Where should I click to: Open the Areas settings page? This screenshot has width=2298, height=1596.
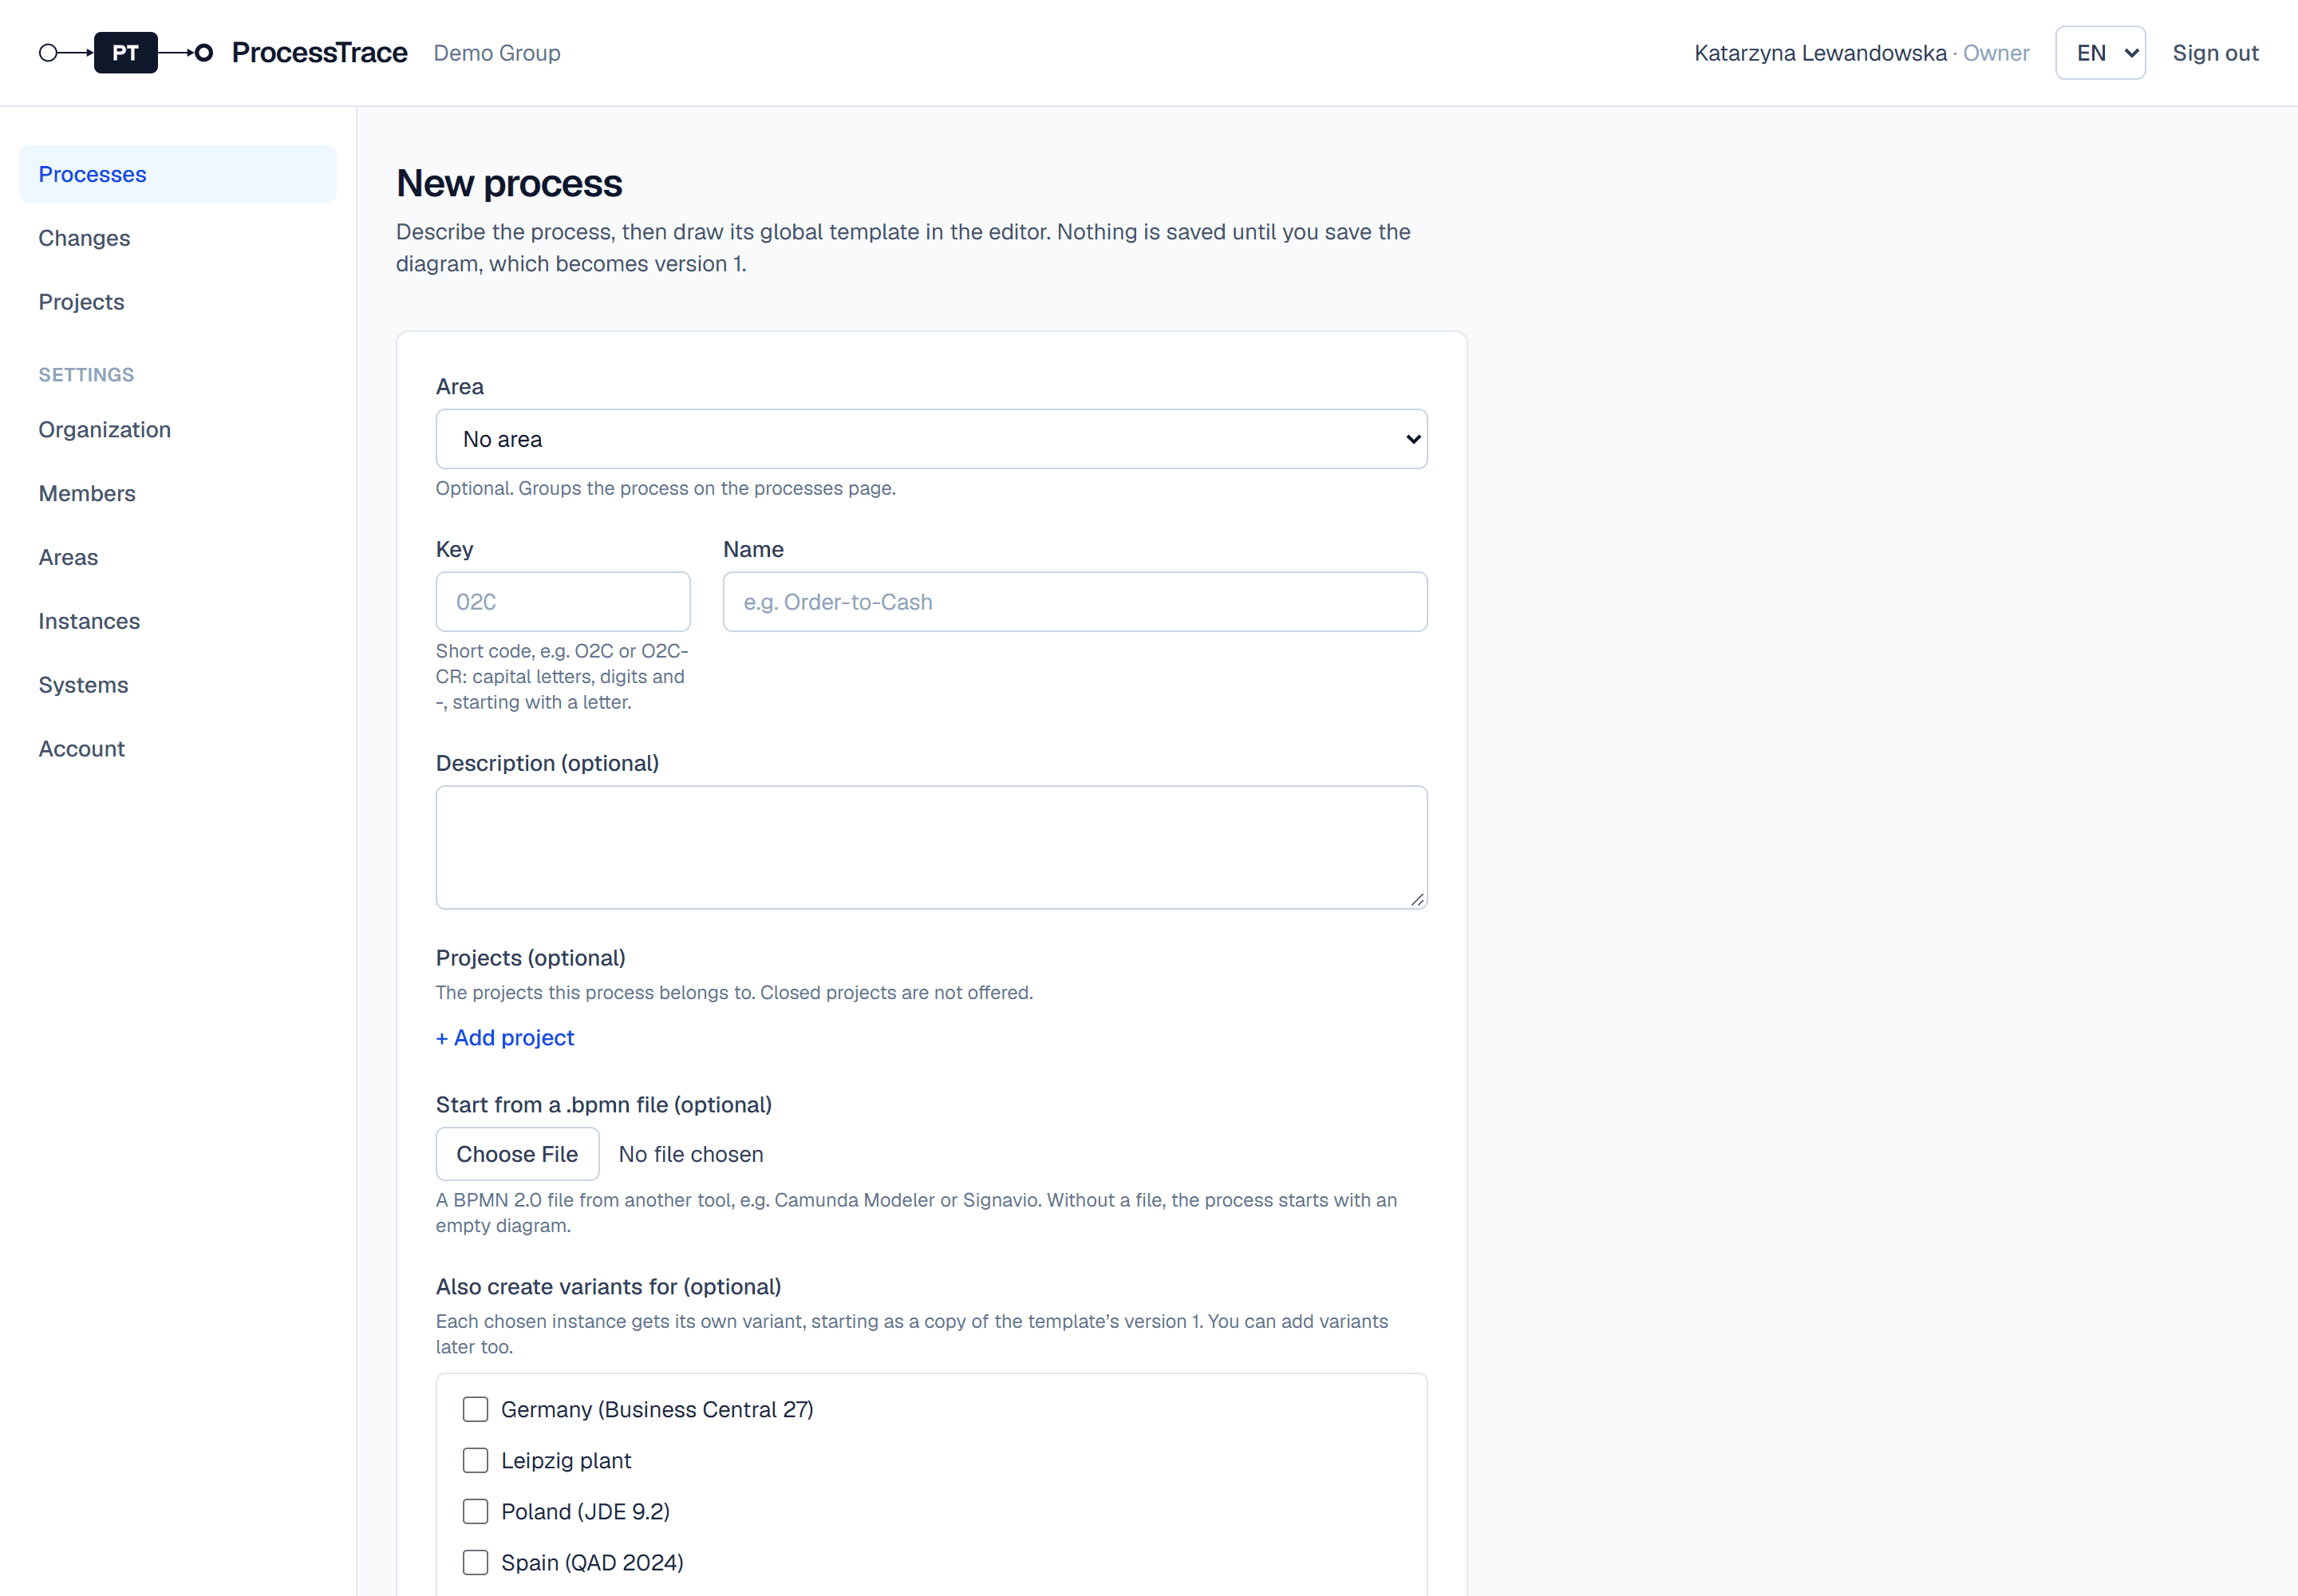pyautogui.click(x=178, y=558)
